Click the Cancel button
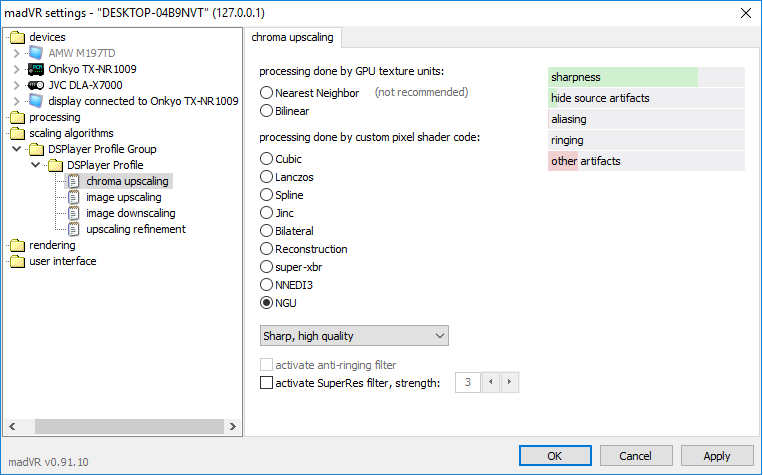Viewport: 763px width, 475px height. 636,456
